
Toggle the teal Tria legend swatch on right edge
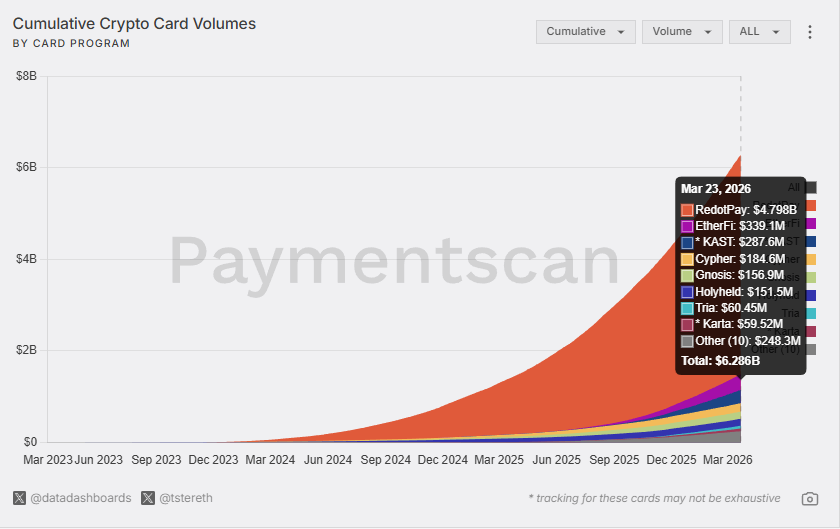coord(811,314)
